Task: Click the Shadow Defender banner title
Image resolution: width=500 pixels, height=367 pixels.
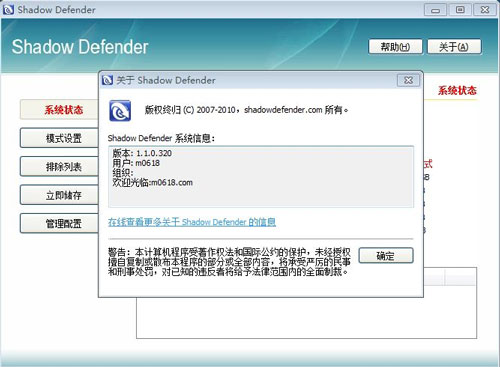Action: pos(80,47)
